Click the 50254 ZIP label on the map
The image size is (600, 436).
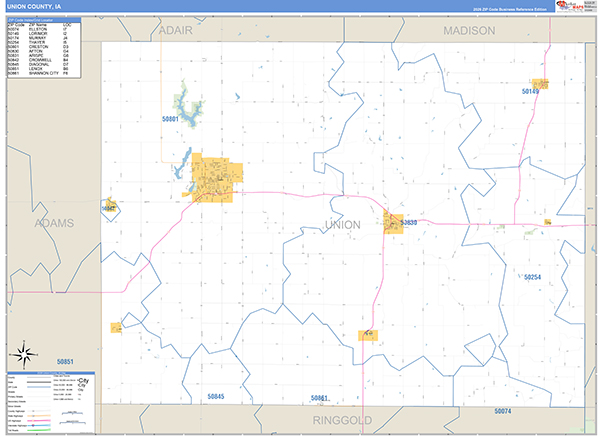point(532,277)
